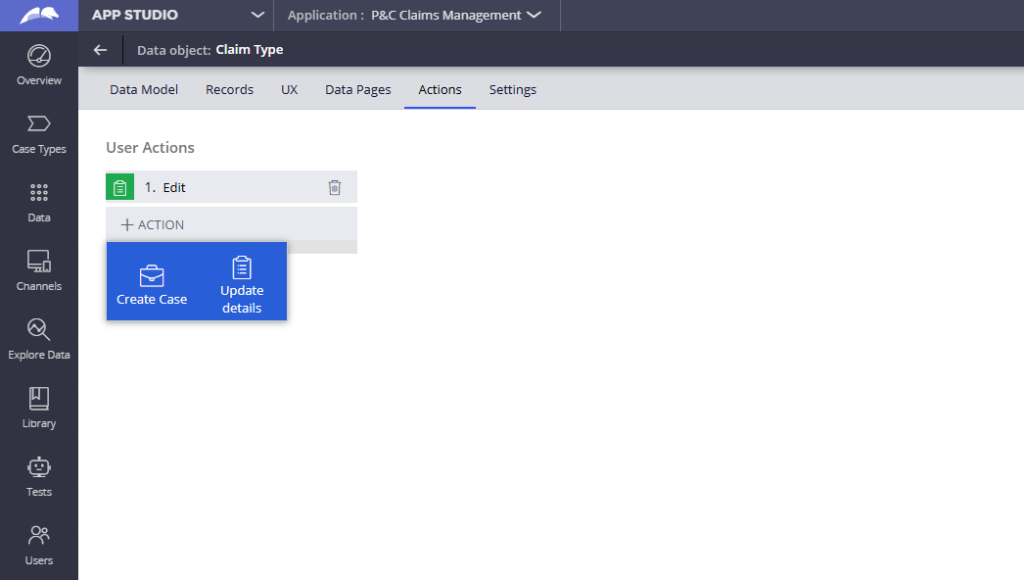Open the Overview sidebar section
This screenshot has width=1024, height=580.
click(39, 65)
